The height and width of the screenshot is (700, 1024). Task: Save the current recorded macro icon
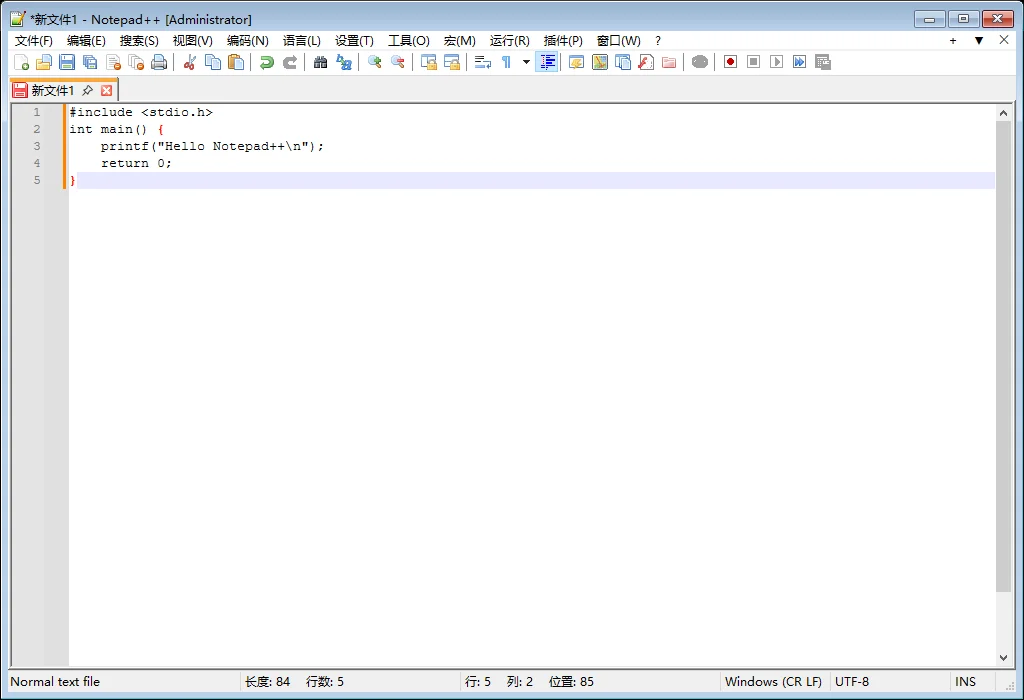click(823, 62)
